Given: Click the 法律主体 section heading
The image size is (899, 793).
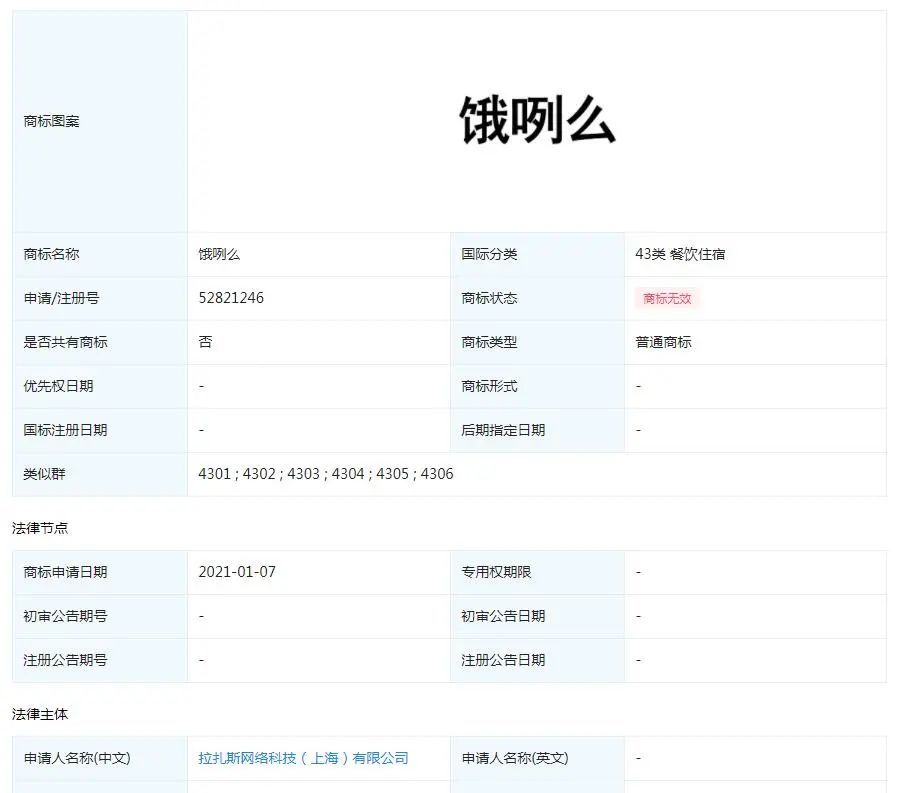Looking at the screenshot, I should tap(40, 714).
